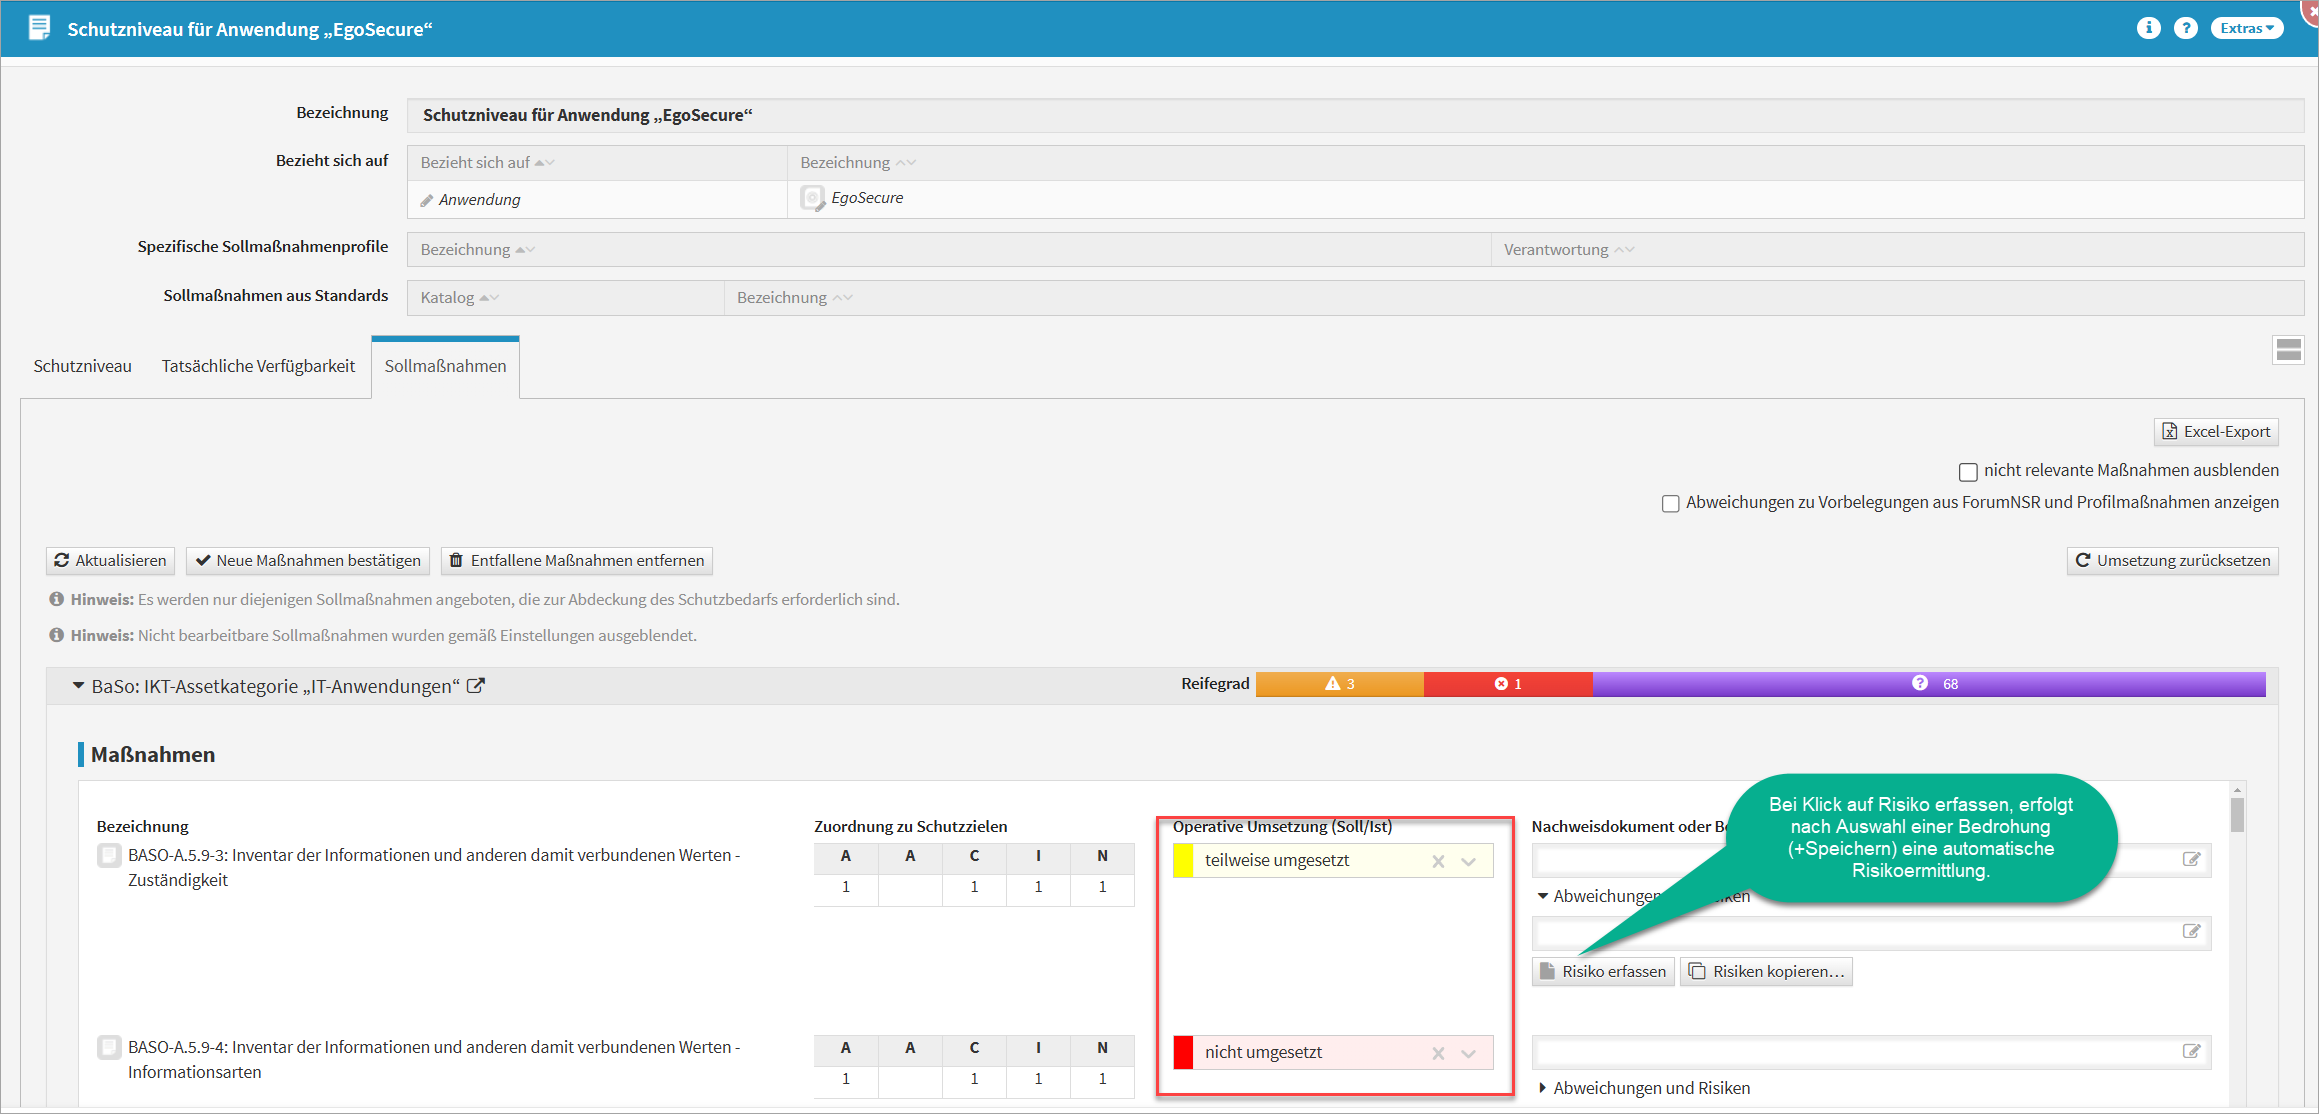This screenshot has height=1114, width=2319.
Task: Click the split layout icon above Excel-Export
Action: point(2288,350)
